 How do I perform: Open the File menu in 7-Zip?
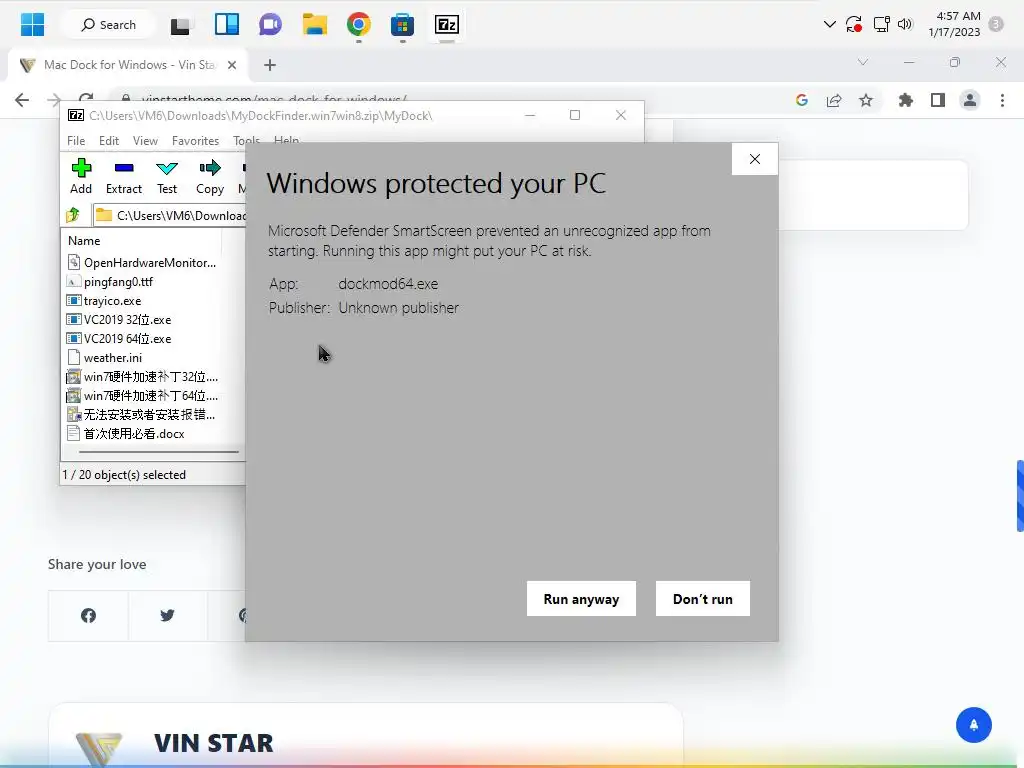76,140
